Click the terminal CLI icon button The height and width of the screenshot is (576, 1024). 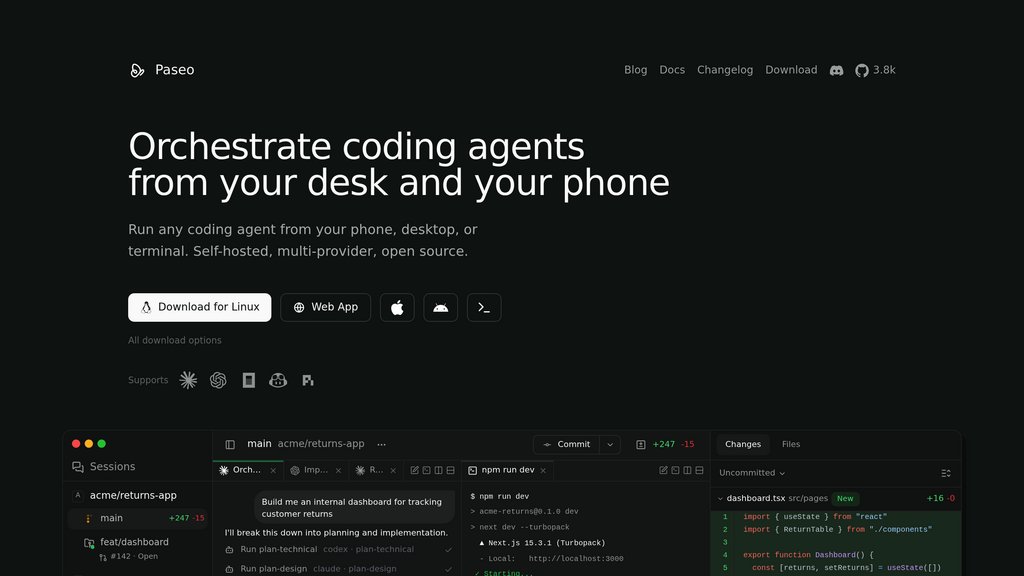coord(484,308)
